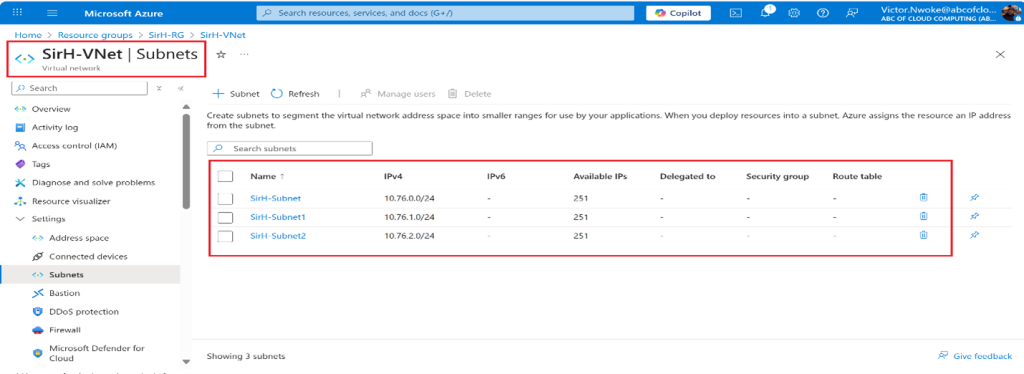This screenshot has height=374, width=1024.
Task: Open the portal settings gear
Action: coord(794,13)
